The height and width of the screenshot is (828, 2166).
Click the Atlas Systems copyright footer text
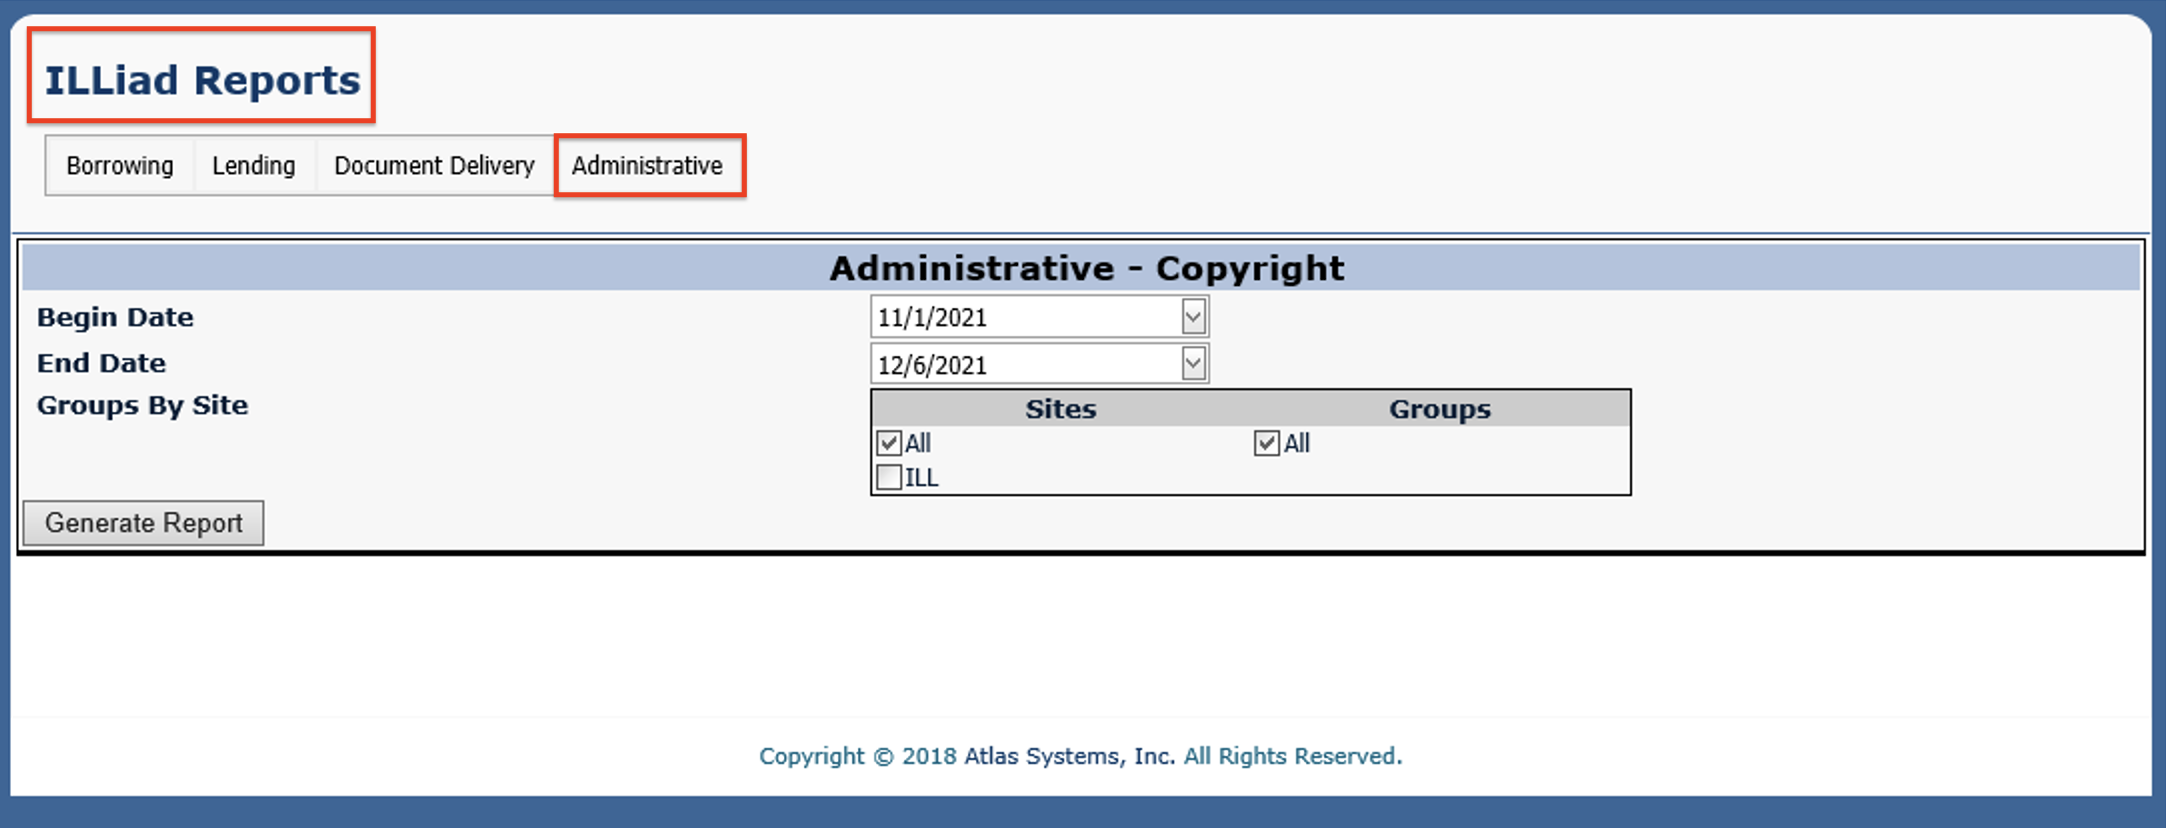tap(1080, 756)
